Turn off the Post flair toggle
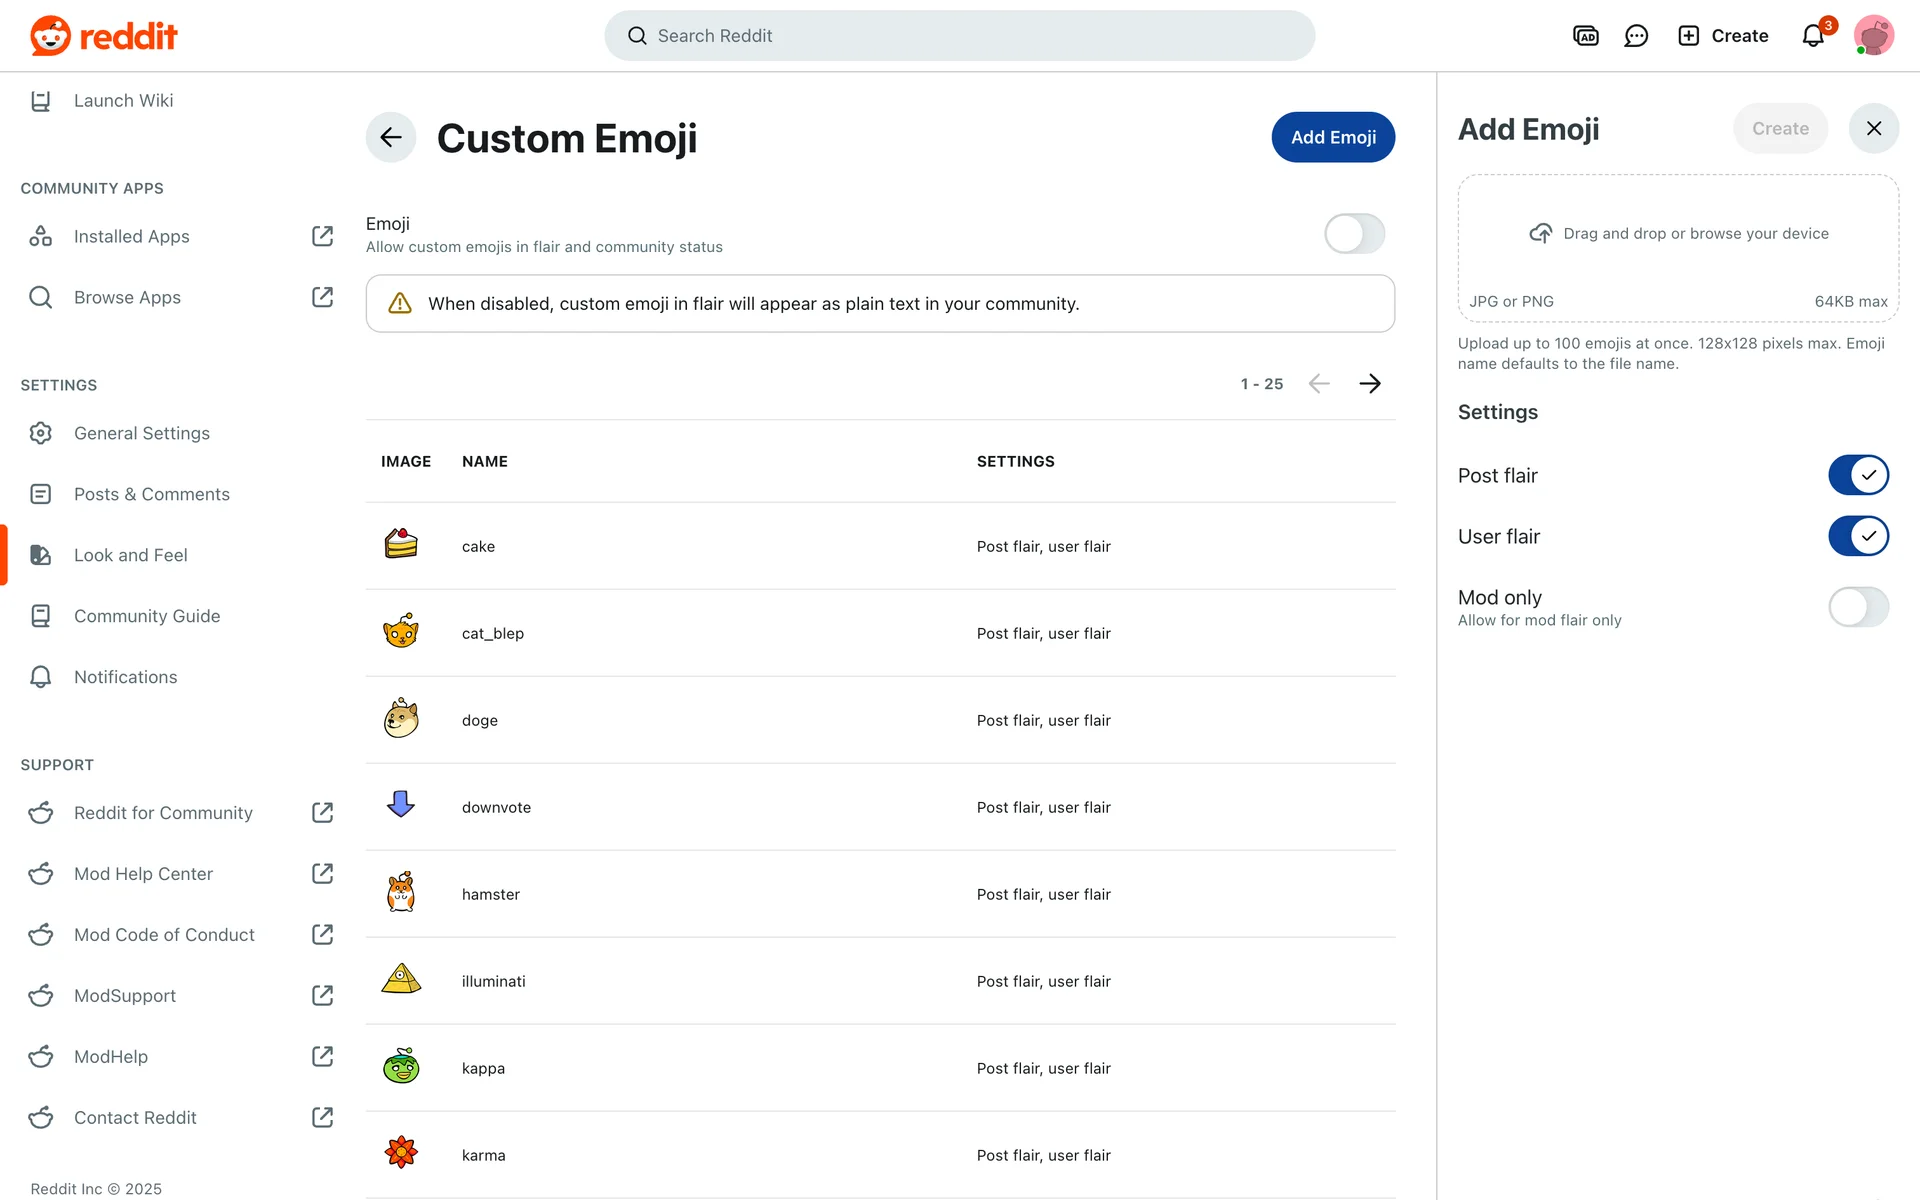The height and width of the screenshot is (1200, 1920). pyautogui.click(x=1858, y=475)
